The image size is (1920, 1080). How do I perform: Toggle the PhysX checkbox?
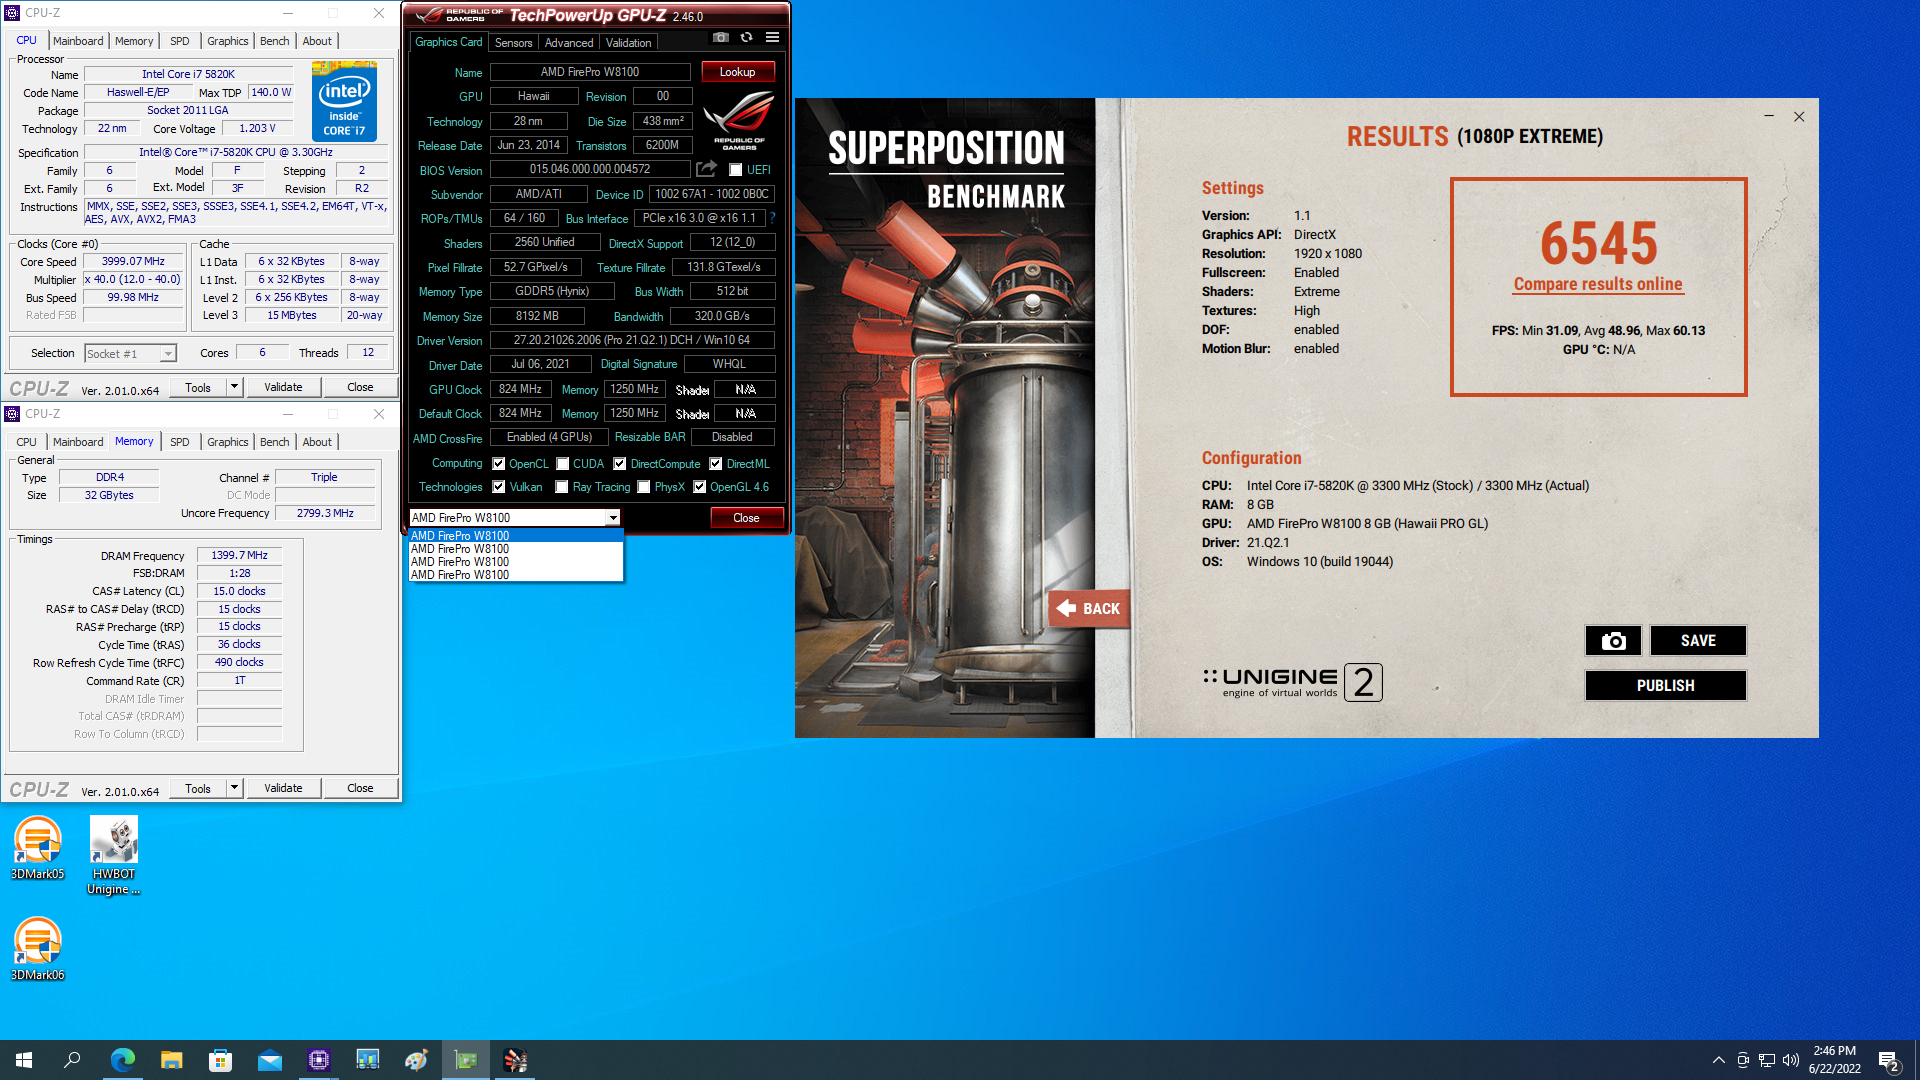(x=643, y=487)
